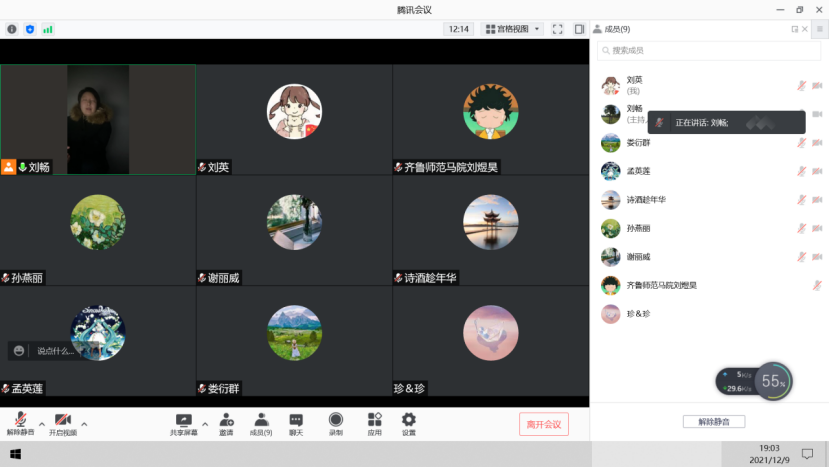This screenshot has width=830, height=467.
Task: Expand the arrow beside 共享屏幕
Action: pos(205,424)
